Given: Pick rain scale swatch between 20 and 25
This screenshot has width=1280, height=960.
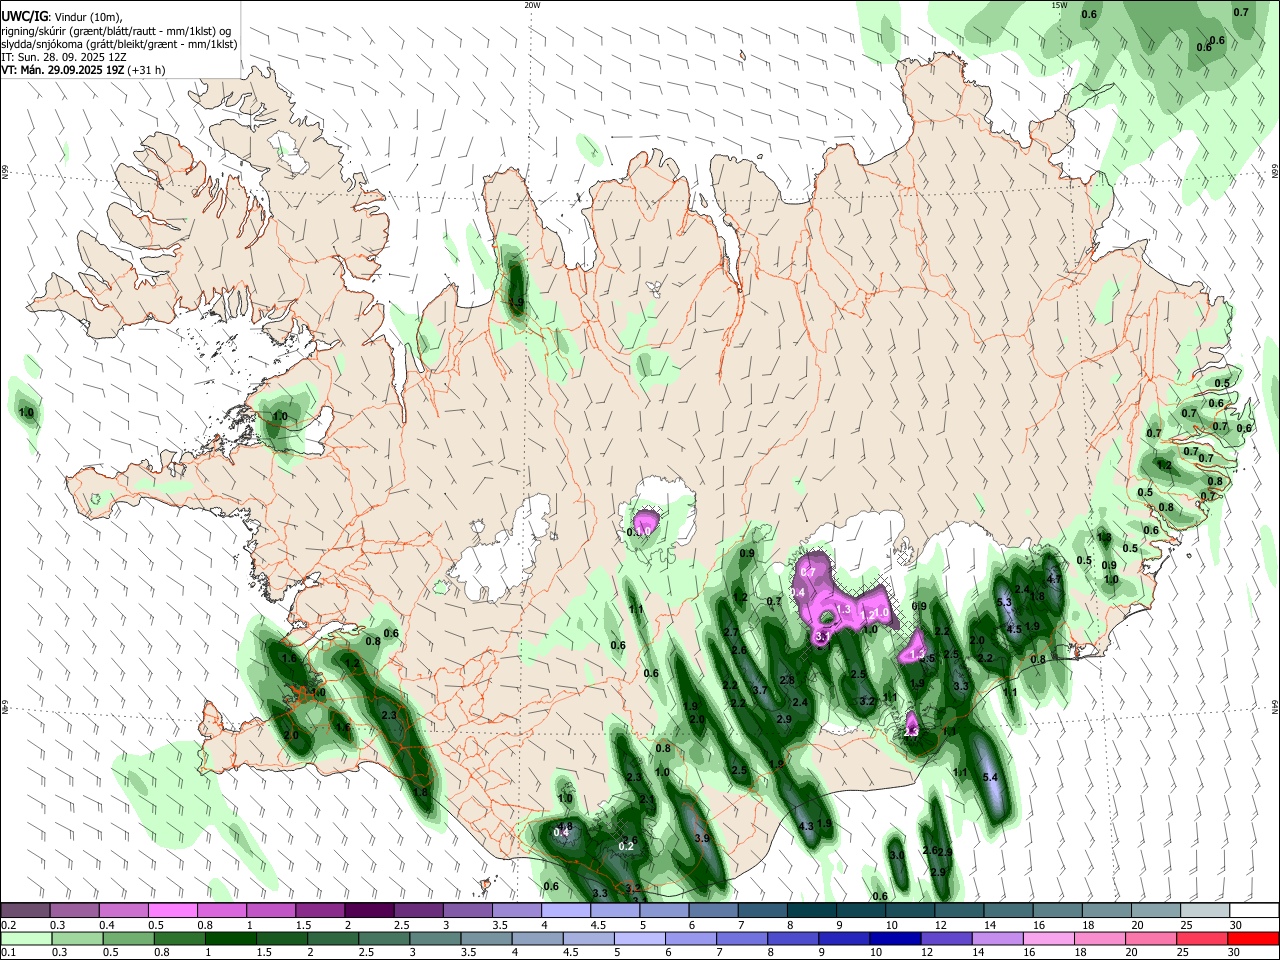Looking at the screenshot, I should tap(1152, 938).
